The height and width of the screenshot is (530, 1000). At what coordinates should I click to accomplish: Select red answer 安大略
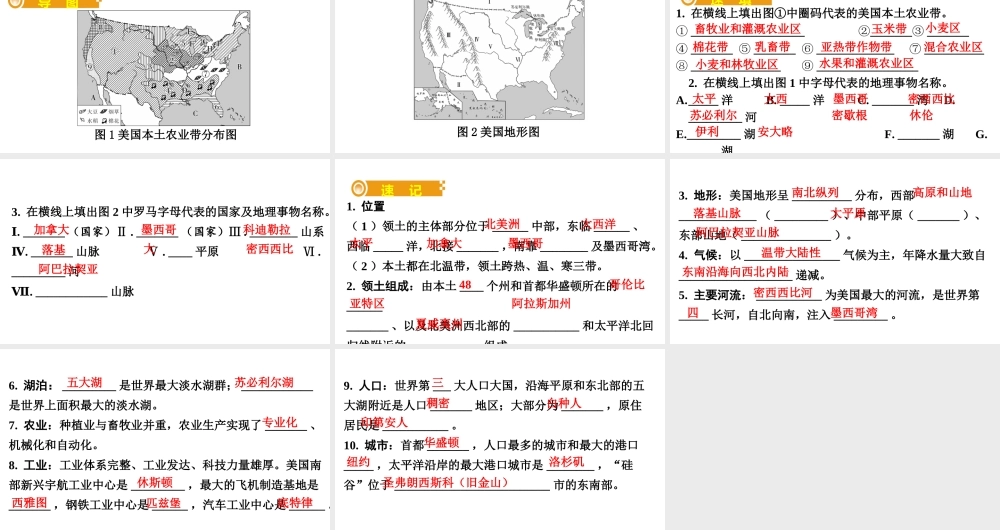775,131
